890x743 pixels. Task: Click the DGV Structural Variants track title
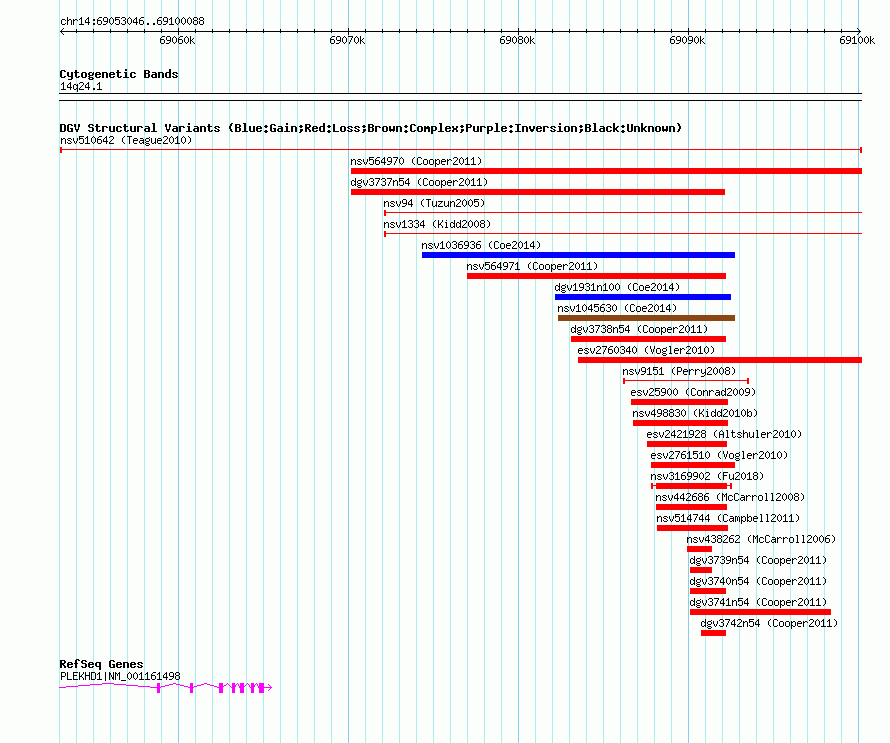click(371, 128)
